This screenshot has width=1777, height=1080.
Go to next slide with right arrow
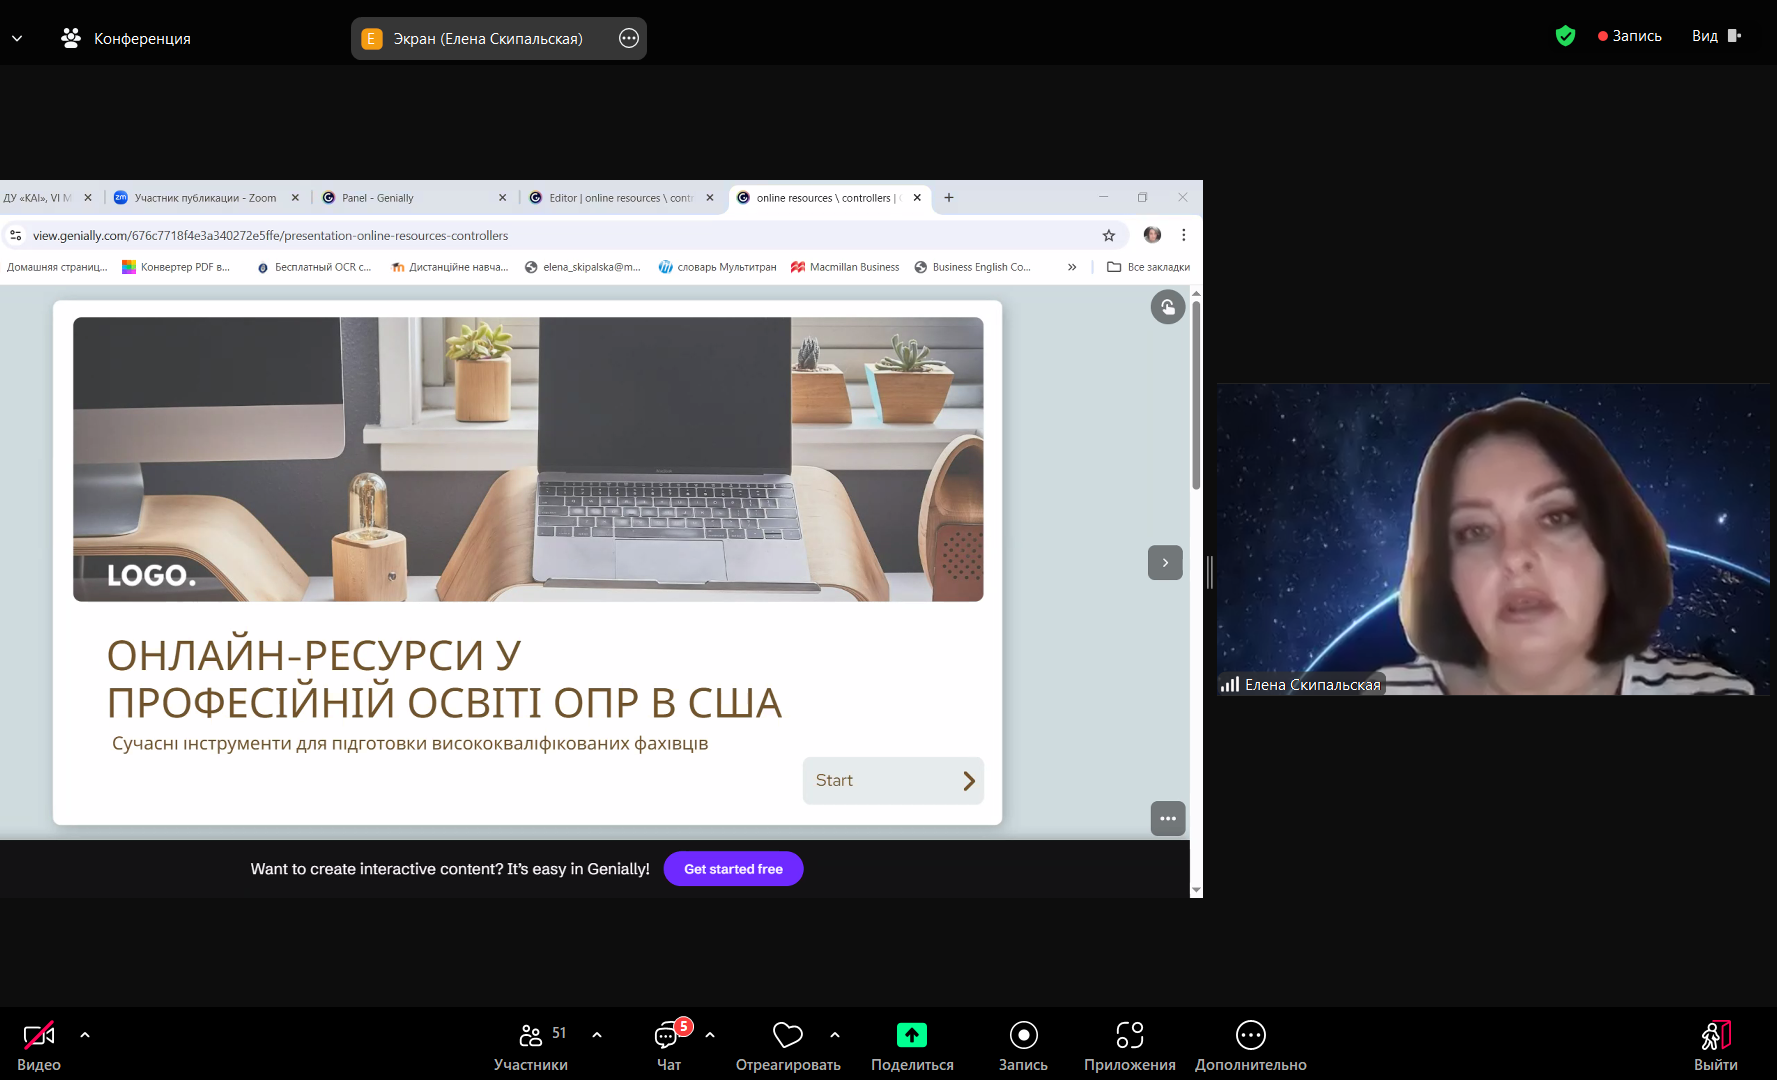[x=1165, y=563]
